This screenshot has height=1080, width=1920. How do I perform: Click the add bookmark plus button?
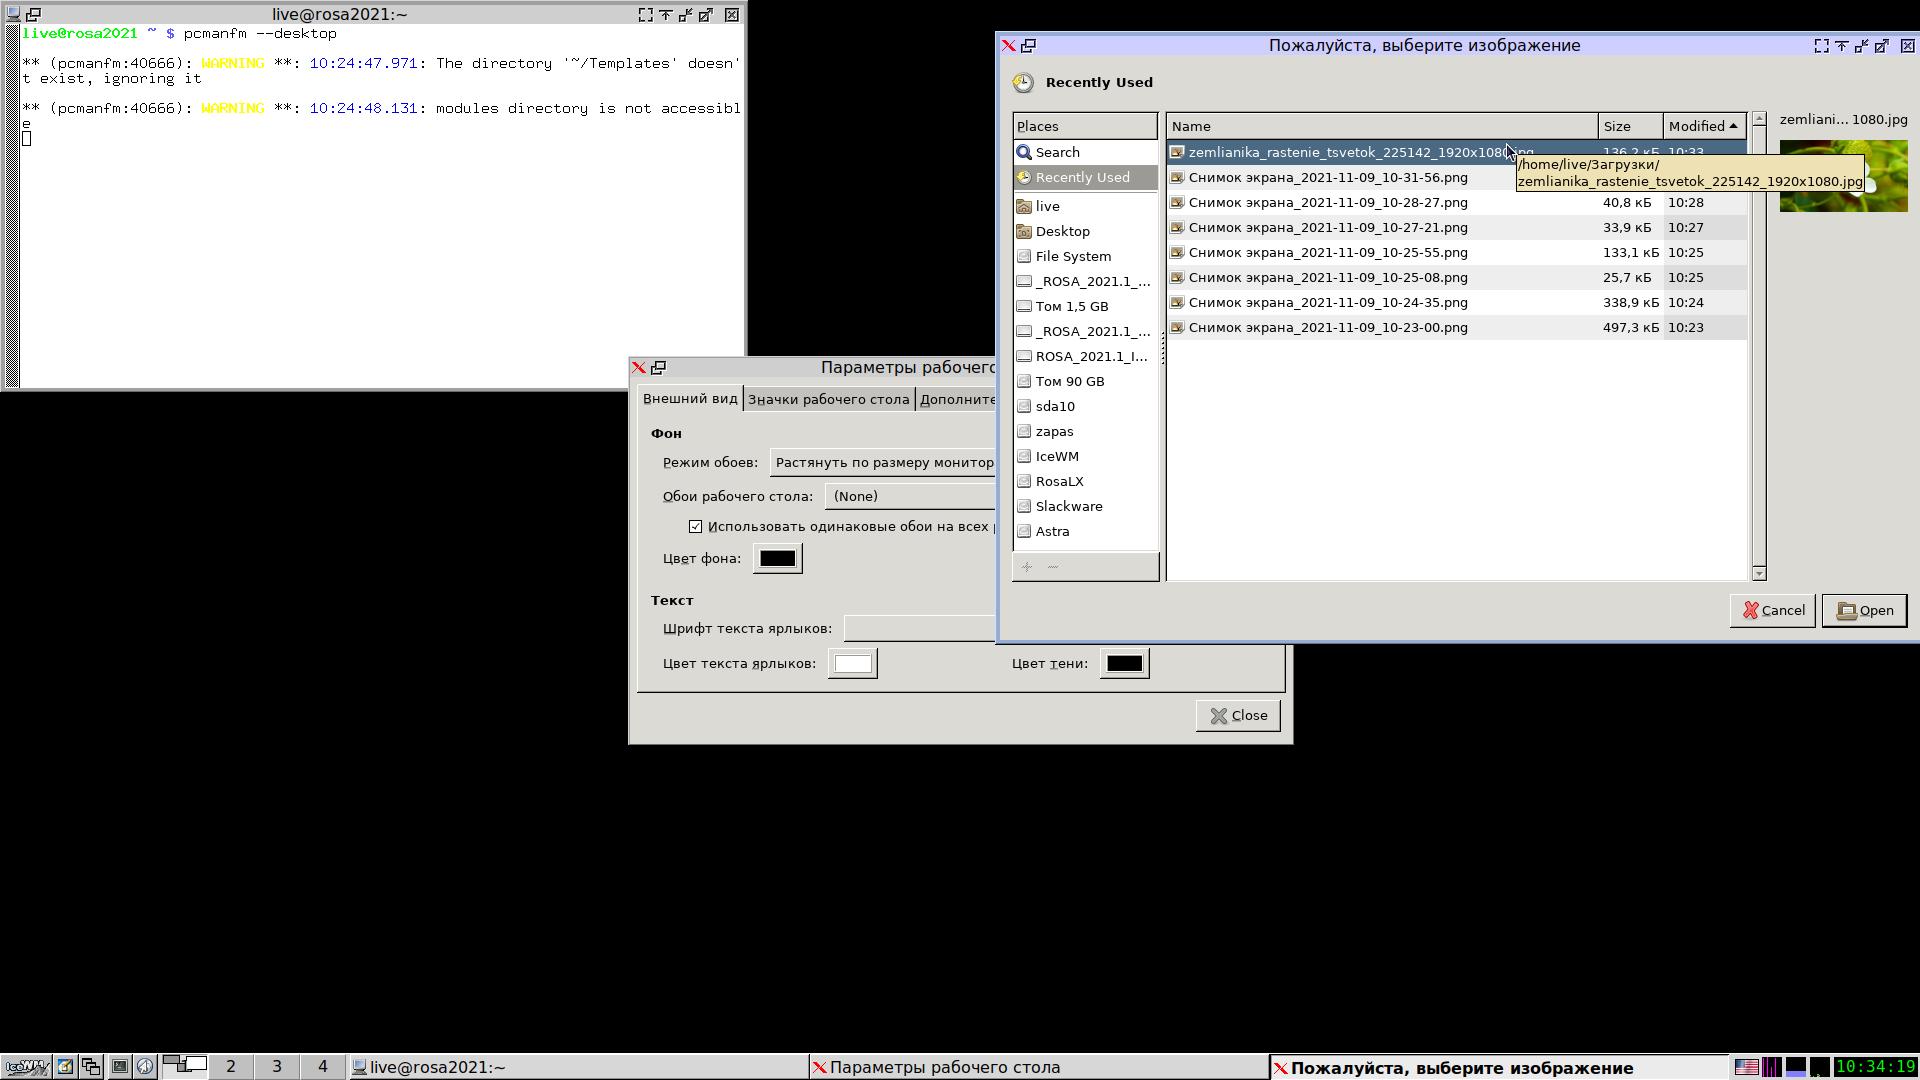1027,567
